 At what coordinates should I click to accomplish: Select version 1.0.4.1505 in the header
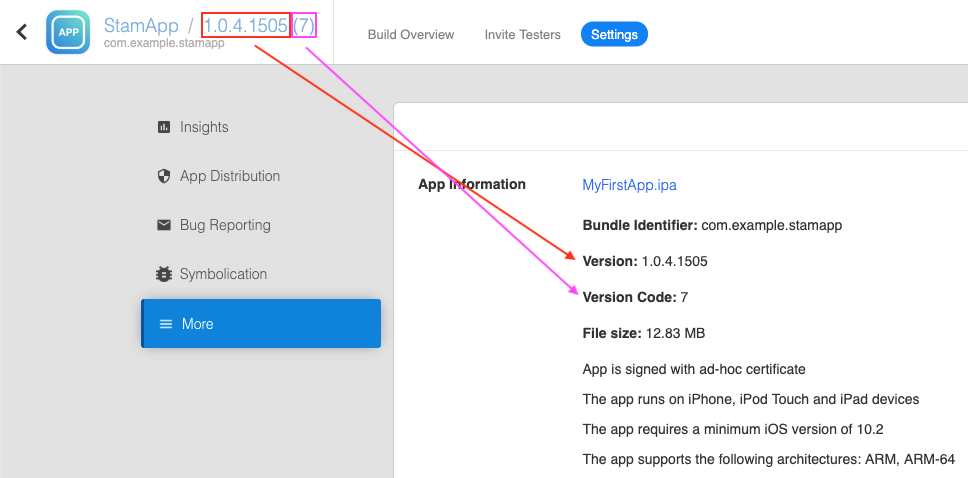pyautogui.click(x=245, y=26)
